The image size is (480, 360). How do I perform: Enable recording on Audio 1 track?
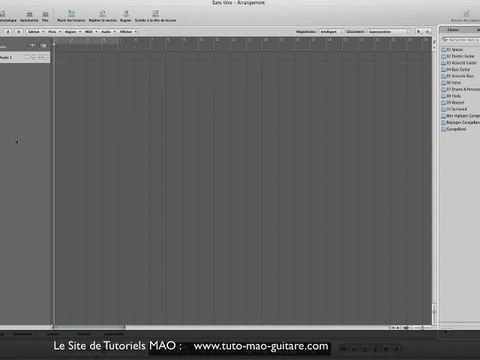click(x=34, y=57)
